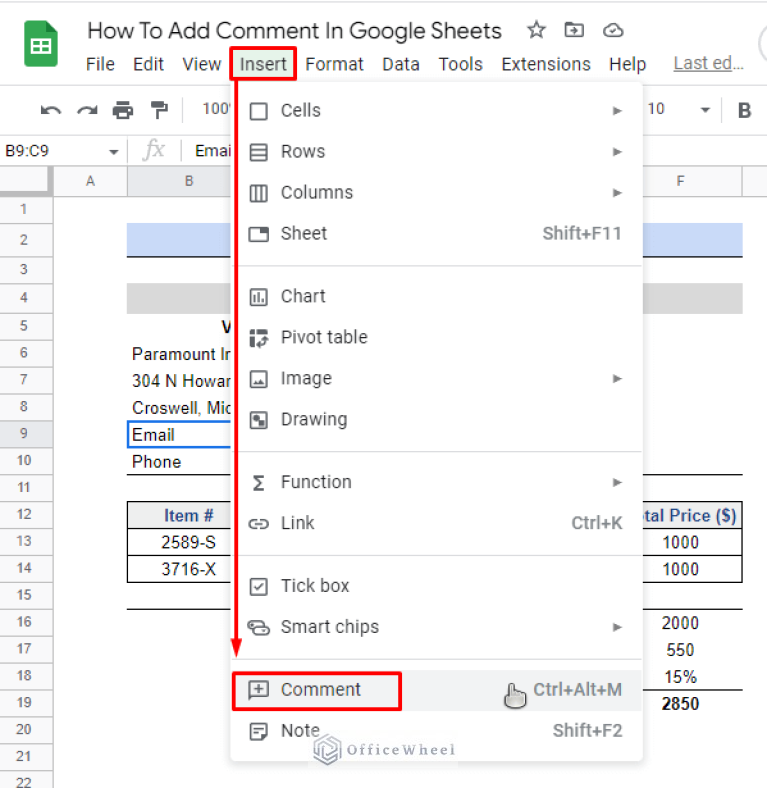Open the name box dropdown arrow
Viewport: 767px width, 788px height.
tap(114, 152)
